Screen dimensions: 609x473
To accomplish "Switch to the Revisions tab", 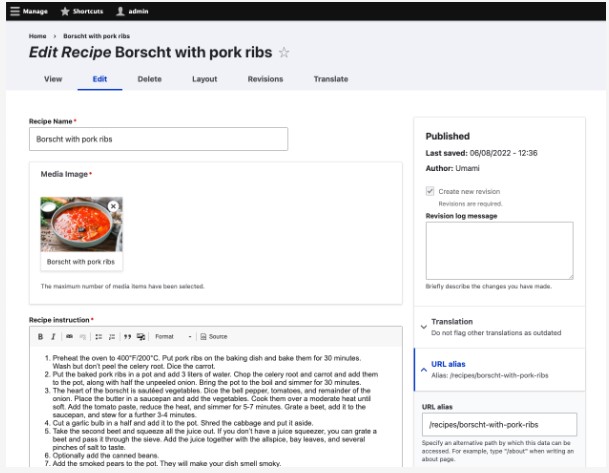I will 264,77.
